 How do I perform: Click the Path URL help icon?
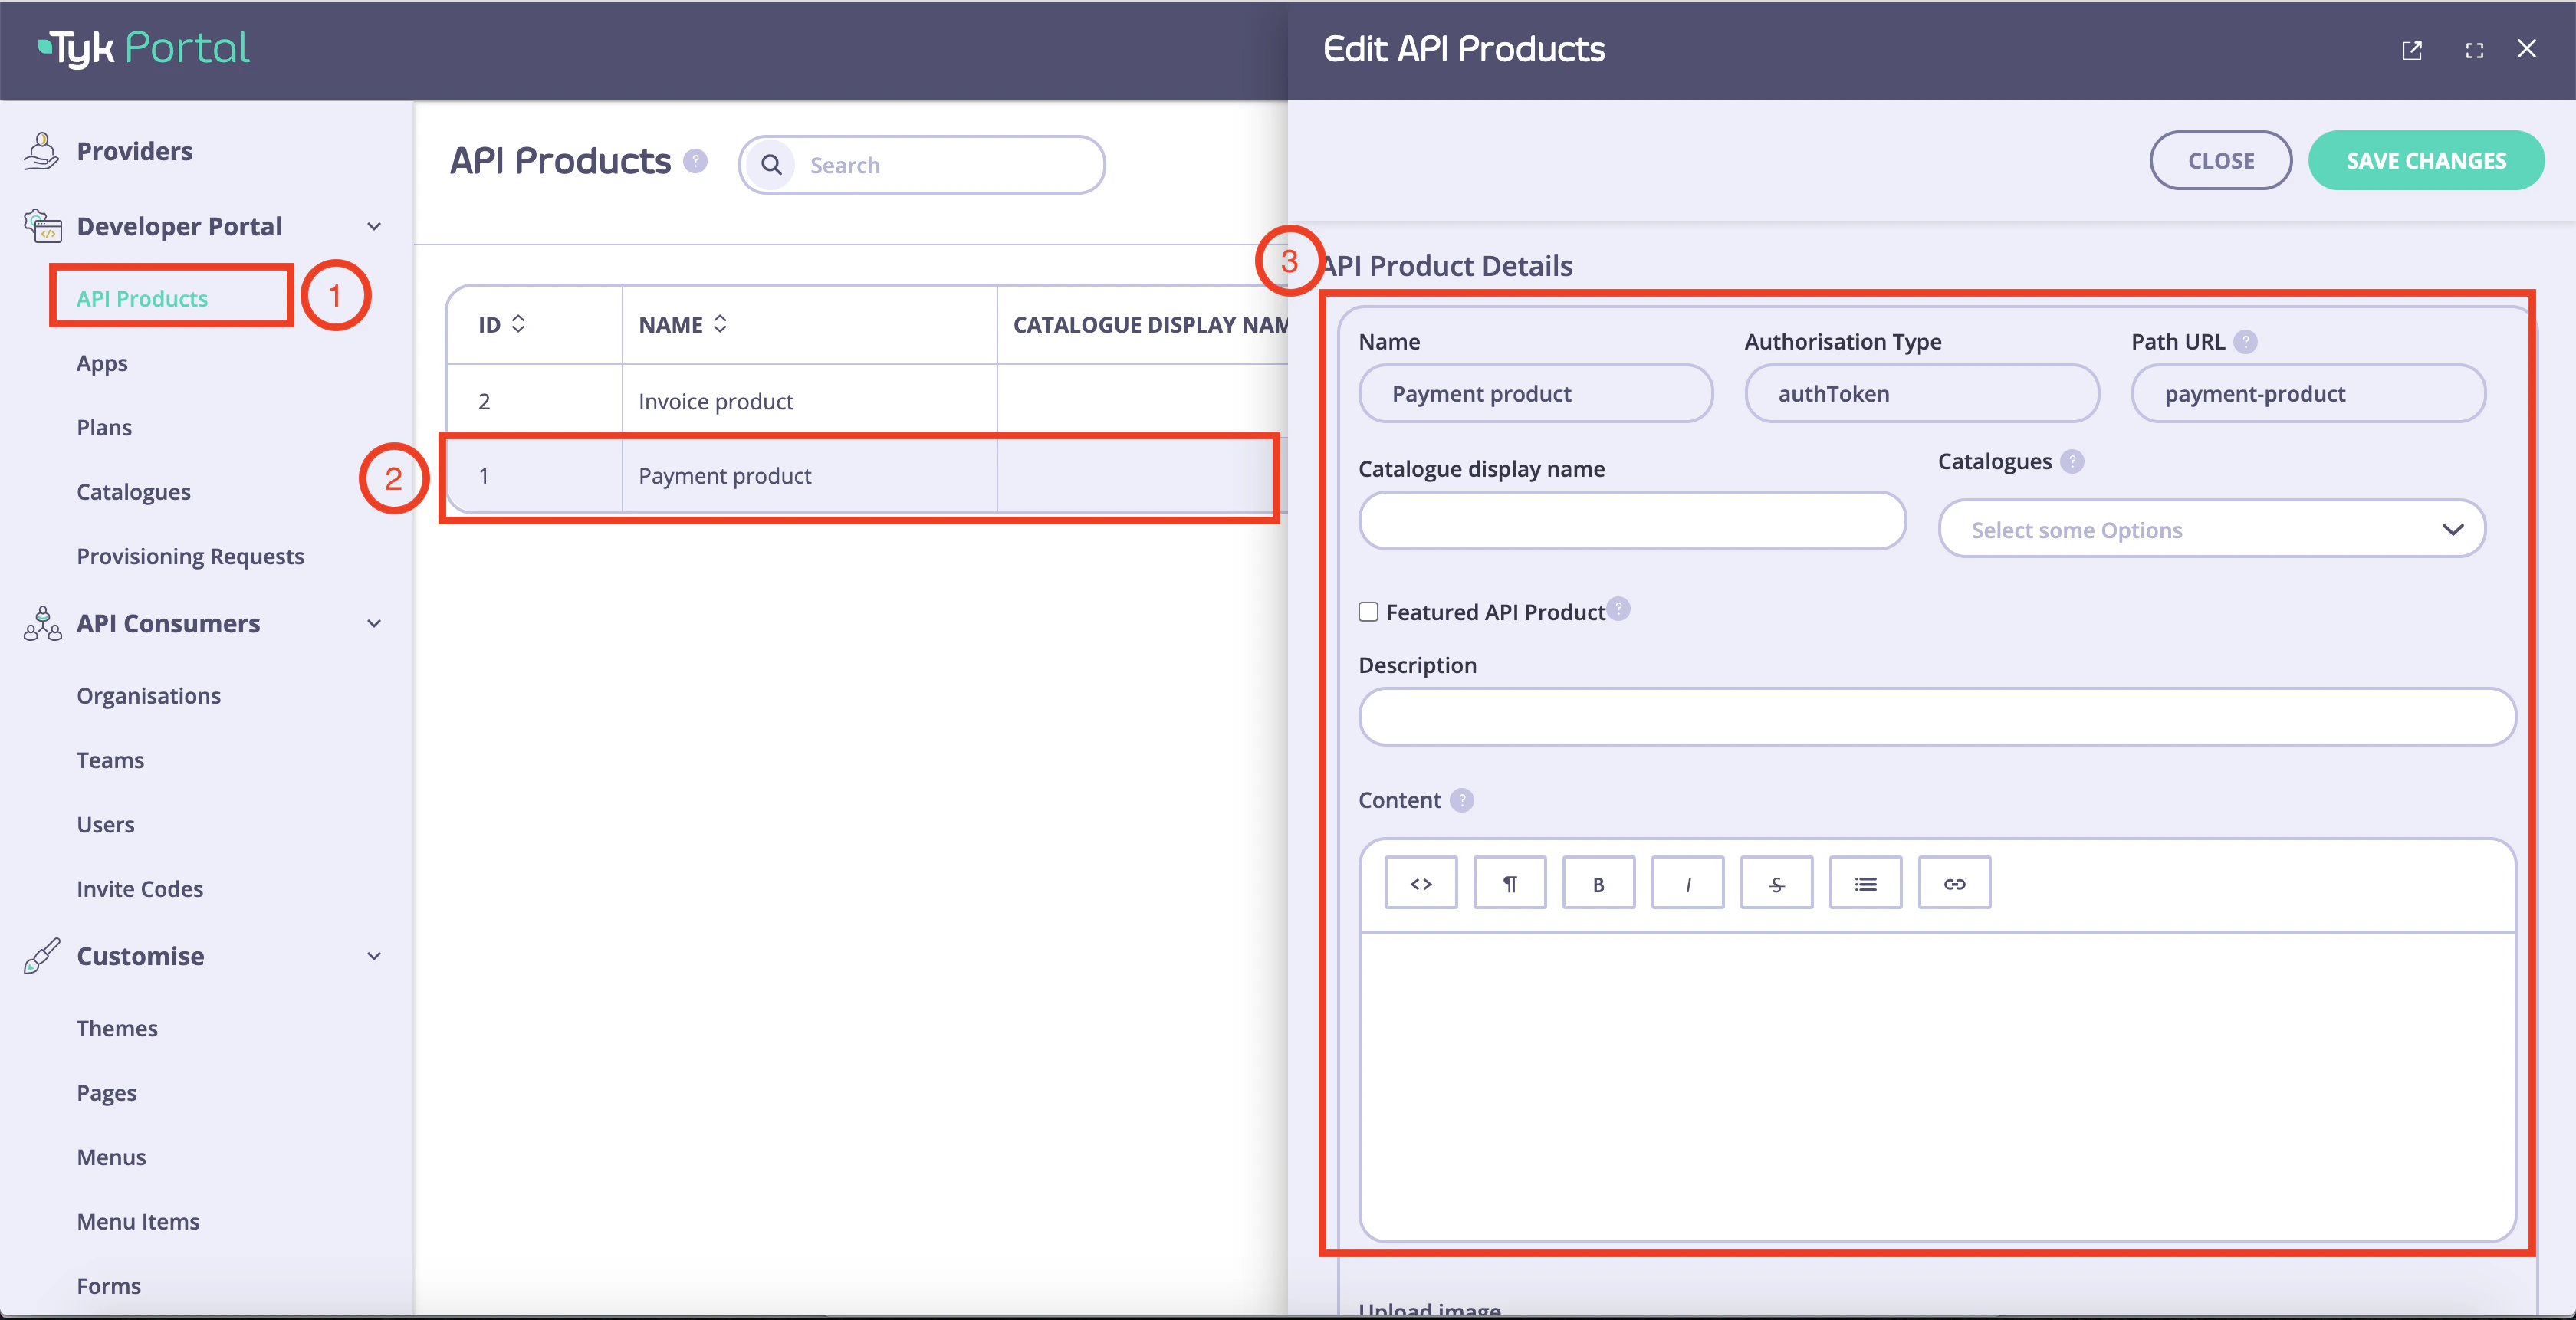click(x=2247, y=341)
